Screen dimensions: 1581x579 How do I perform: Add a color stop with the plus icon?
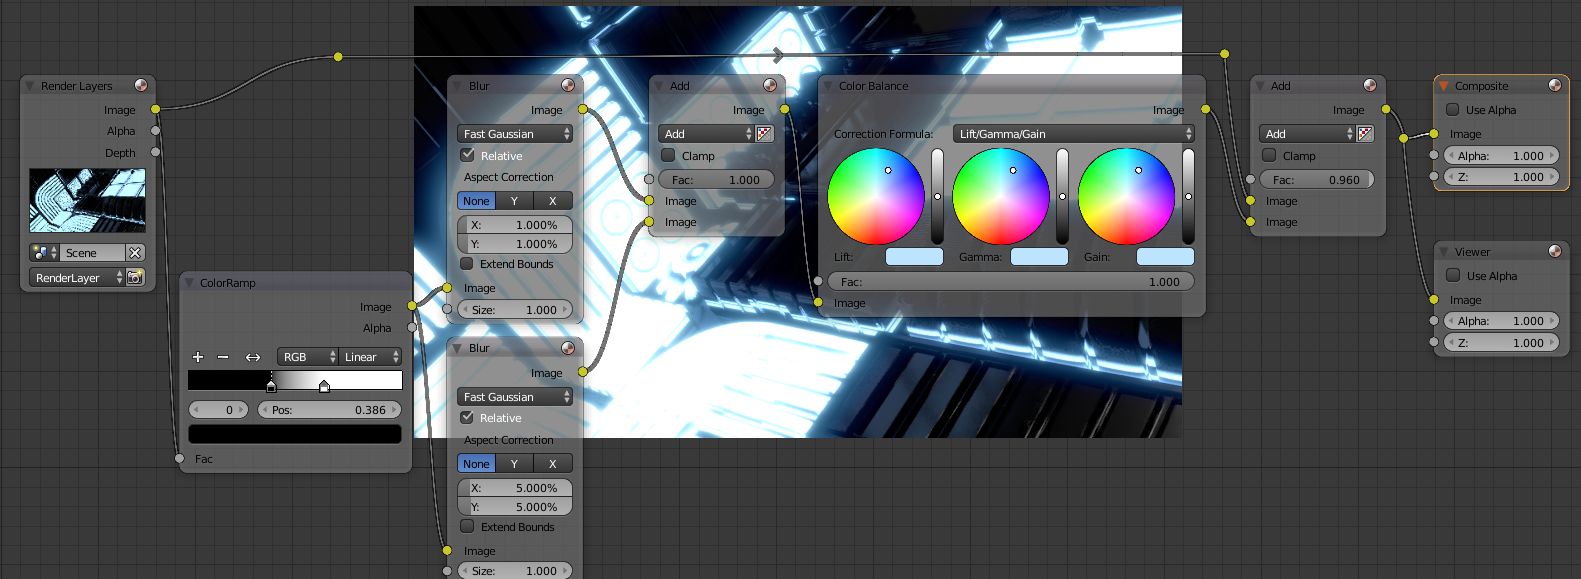[198, 357]
